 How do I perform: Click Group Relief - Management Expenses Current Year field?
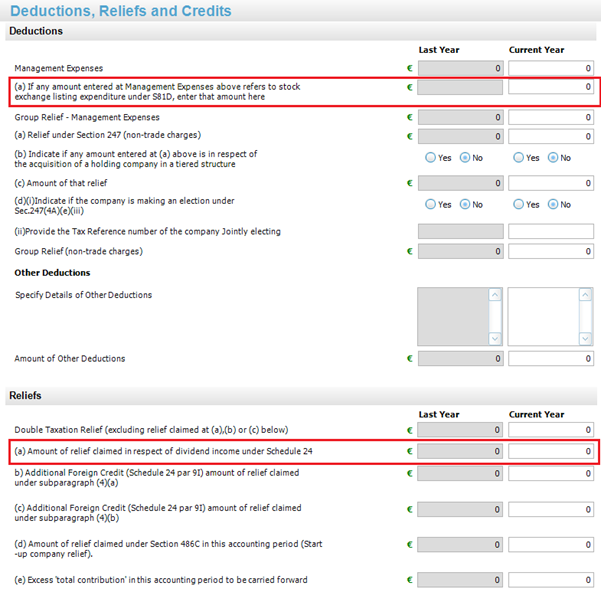pyautogui.click(x=551, y=117)
